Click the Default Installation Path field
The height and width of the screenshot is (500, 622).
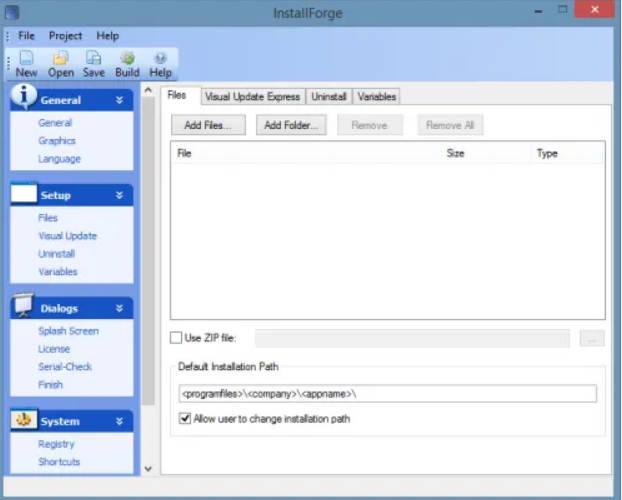[x=388, y=394]
